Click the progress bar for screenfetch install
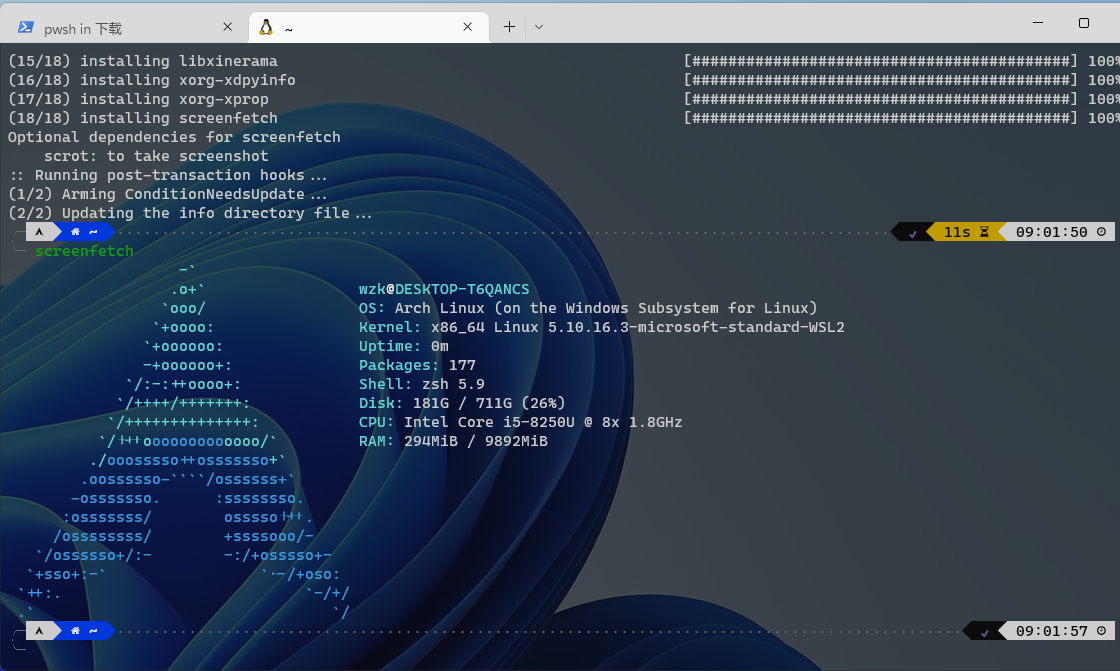The width and height of the screenshot is (1120, 671). pos(880,118)
